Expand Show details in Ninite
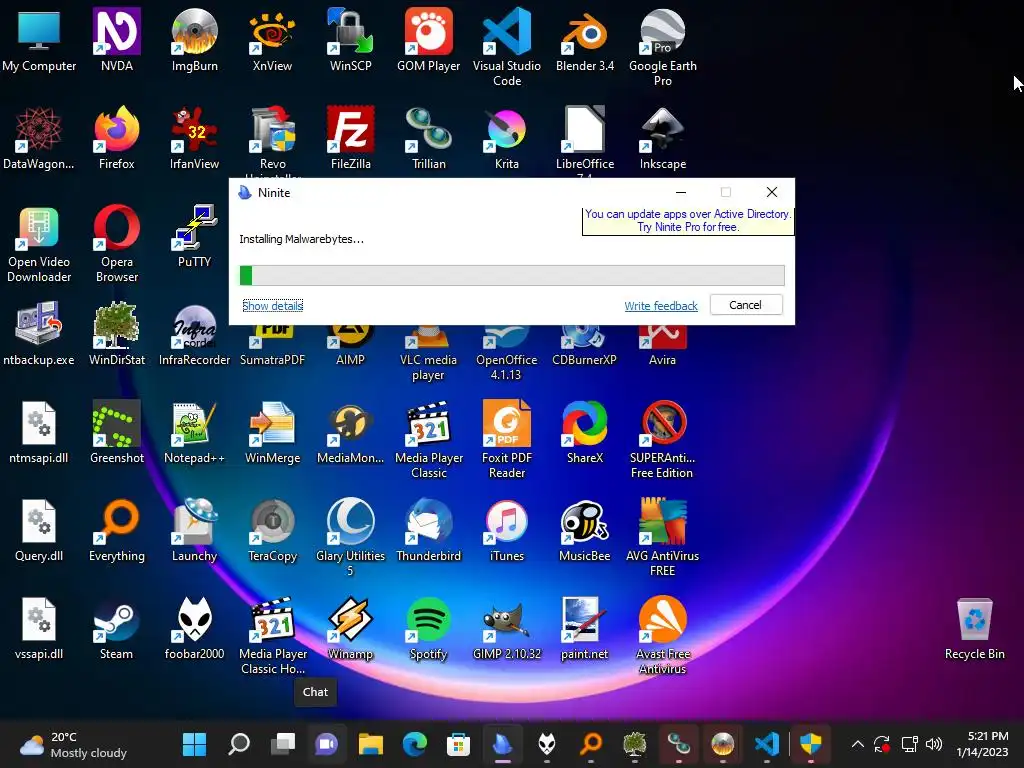1024x768 pixels. pyautogui.click(x=272, y=306)
